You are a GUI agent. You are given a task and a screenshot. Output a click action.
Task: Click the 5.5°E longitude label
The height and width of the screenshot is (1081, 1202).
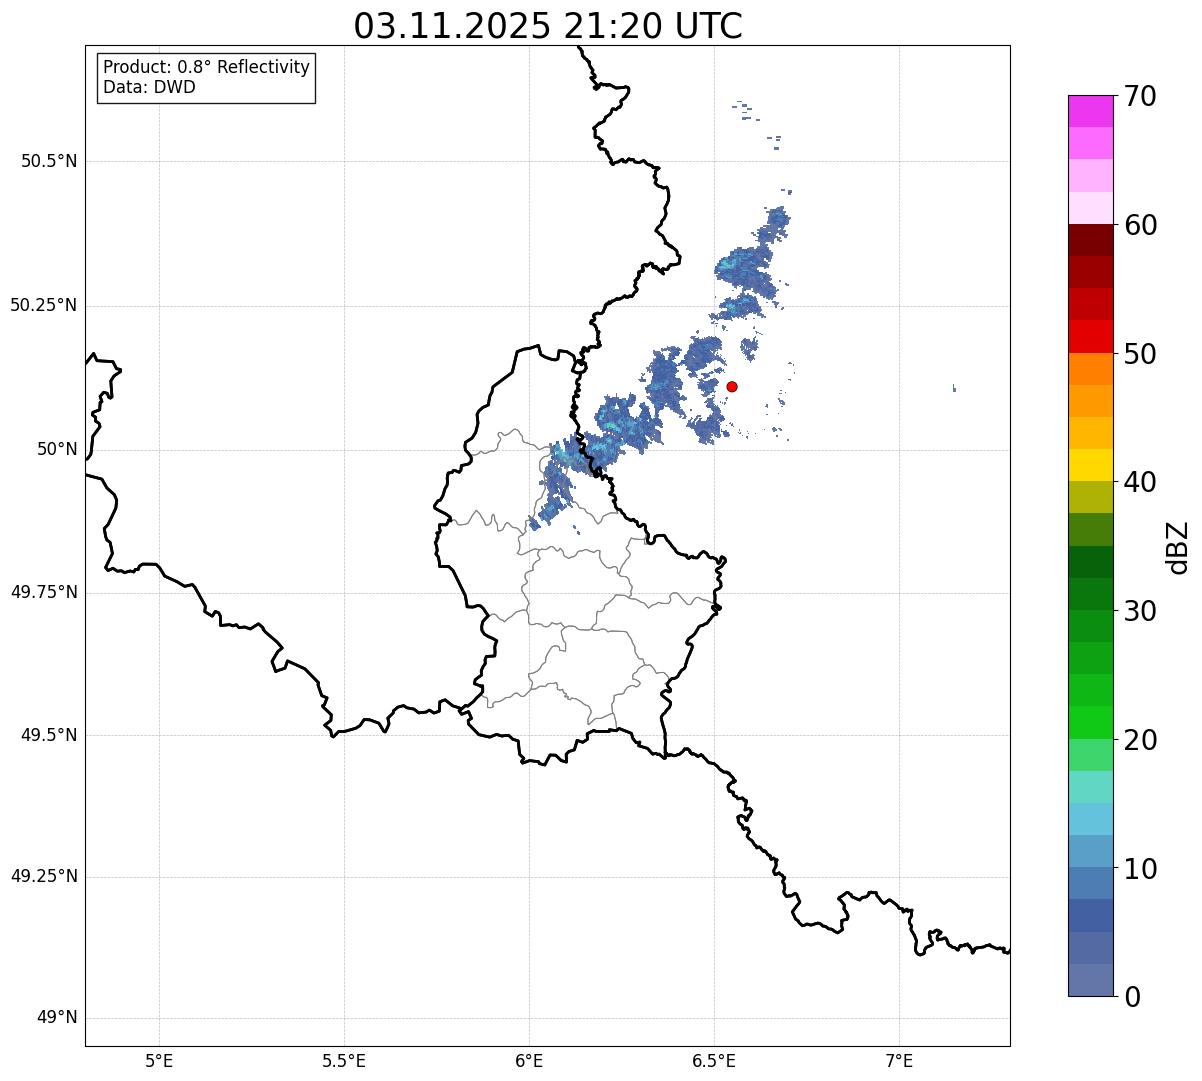tap(344, 1060)
